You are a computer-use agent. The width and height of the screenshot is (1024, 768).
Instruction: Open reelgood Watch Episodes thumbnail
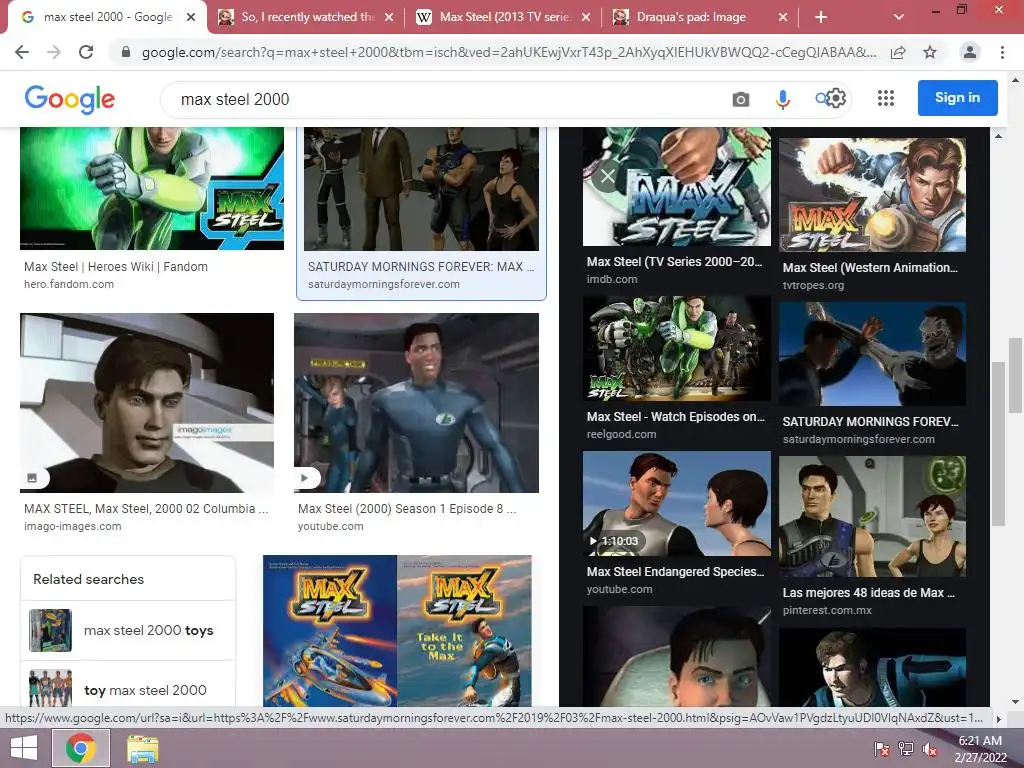pyautogui.click(x=677, y=348)
